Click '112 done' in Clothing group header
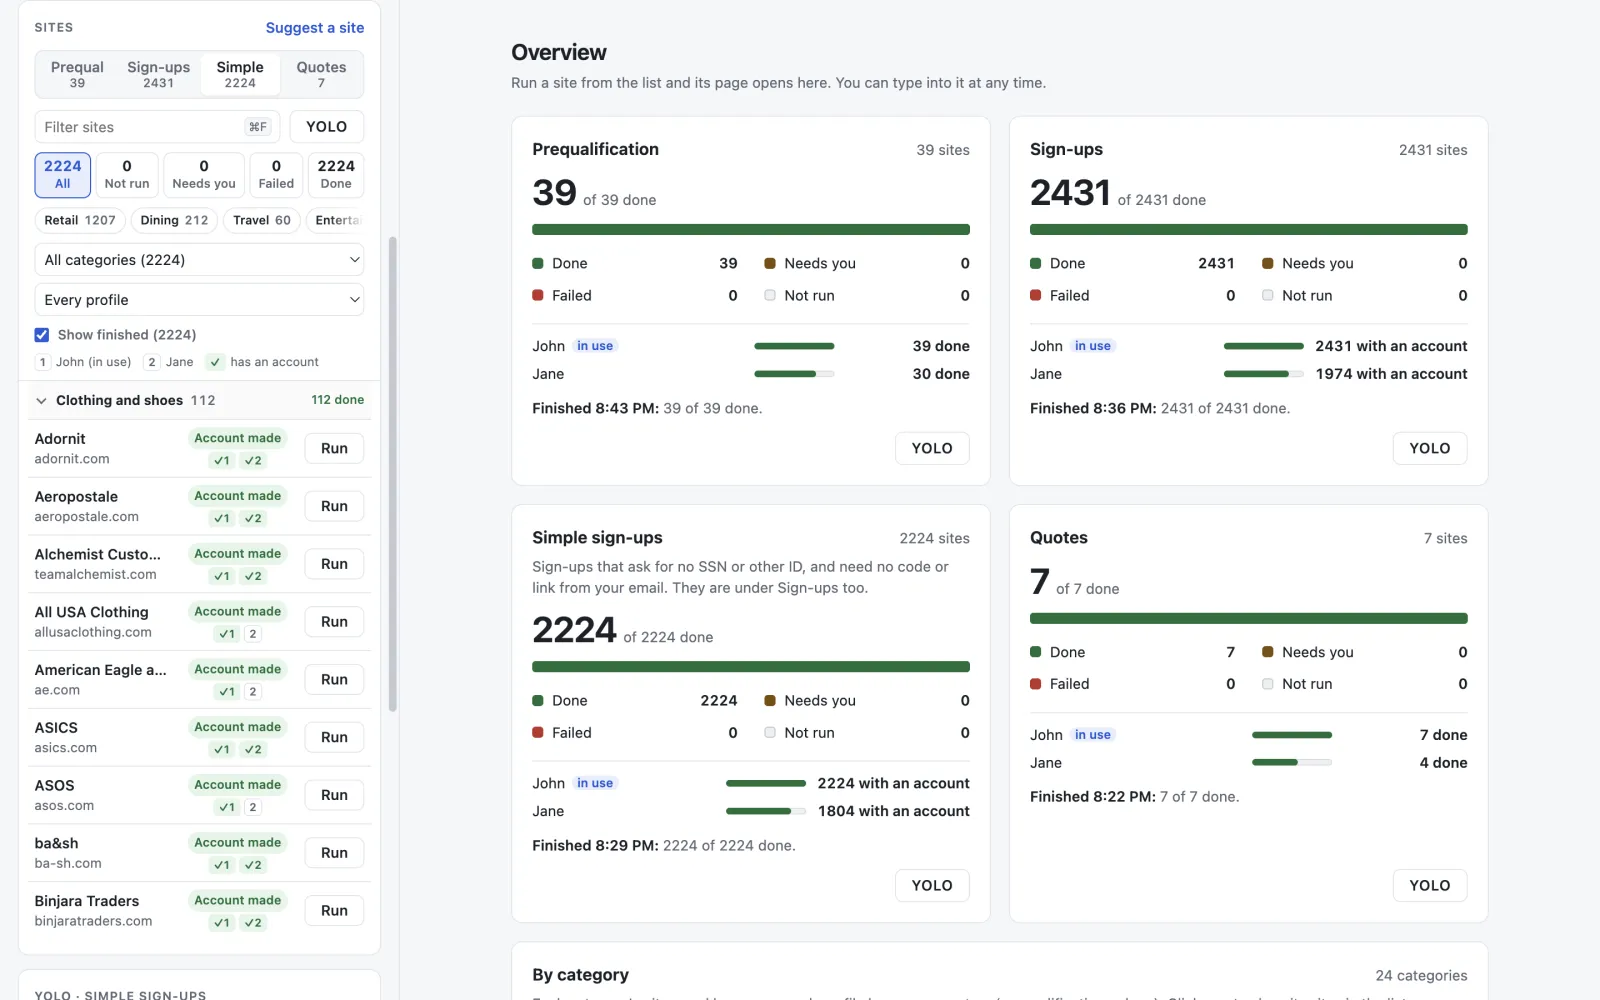This screenshot has height=1000, width=1600. coord(337,400)
